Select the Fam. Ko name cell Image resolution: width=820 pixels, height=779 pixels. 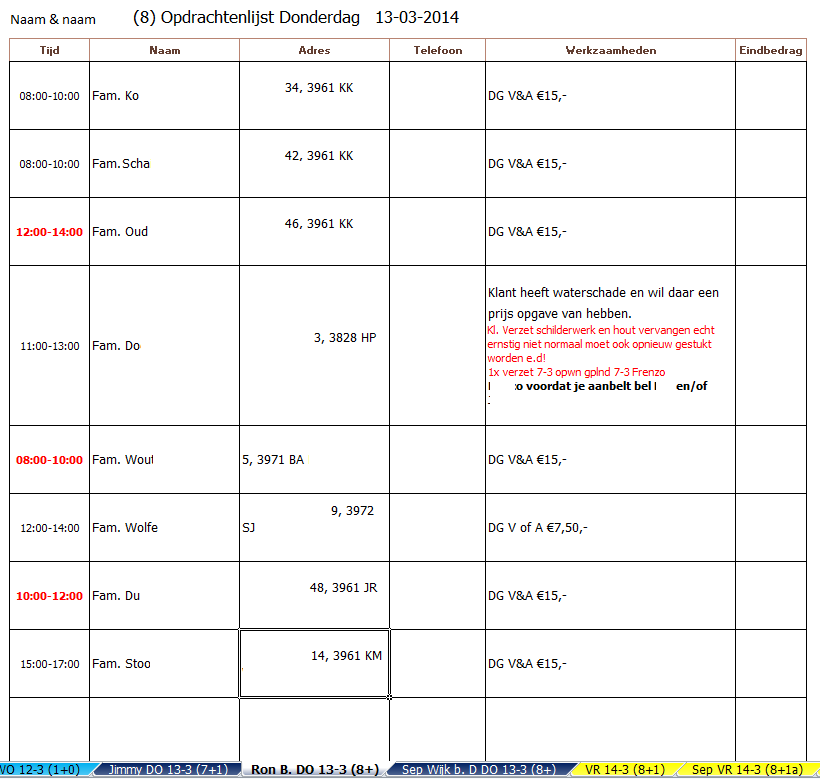pyautogui.click(x=164, y=96)
